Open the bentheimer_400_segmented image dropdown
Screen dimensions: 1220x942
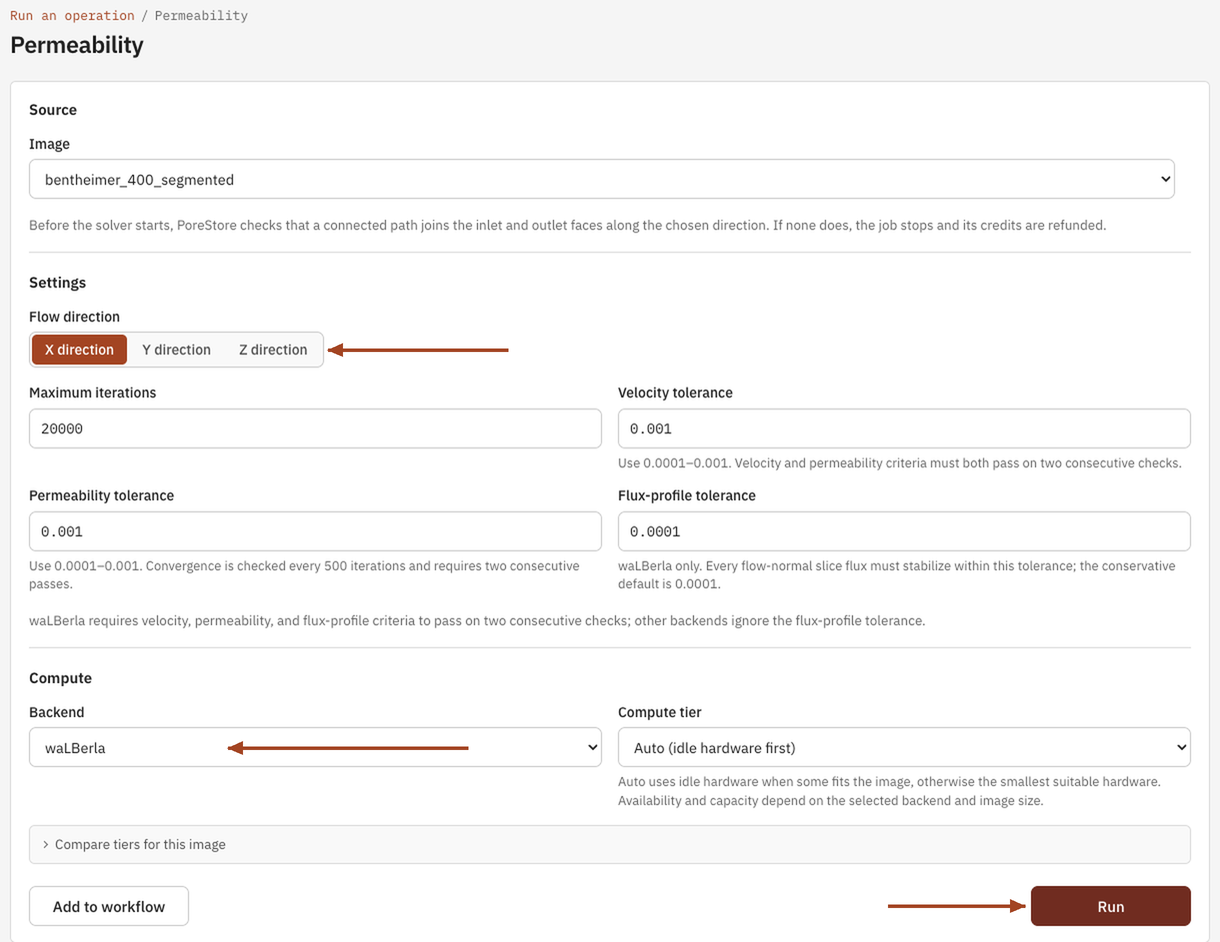coord(602,179)
